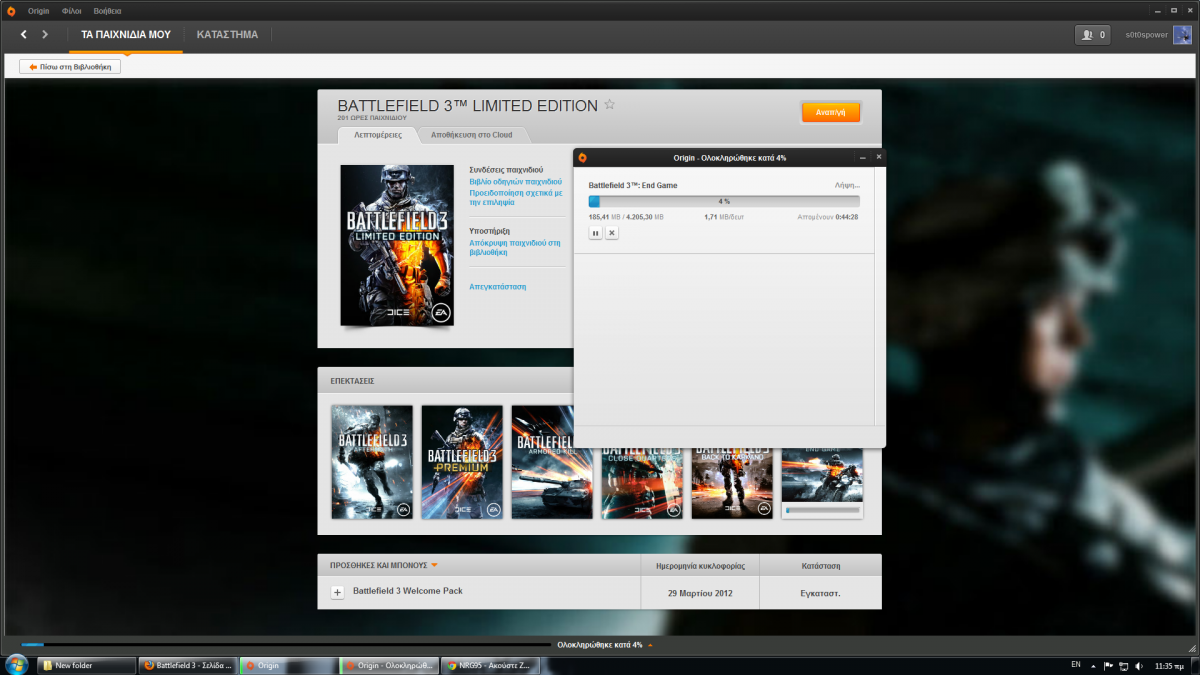The width and height of the screenshot is (1200, 675).
Task: Open the Origin menu
Action: pos(39,9)
